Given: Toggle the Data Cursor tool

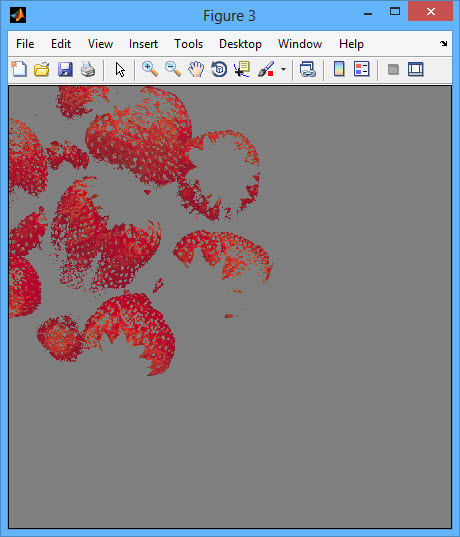Looking at the screenshot, I should tap(242, 69).
